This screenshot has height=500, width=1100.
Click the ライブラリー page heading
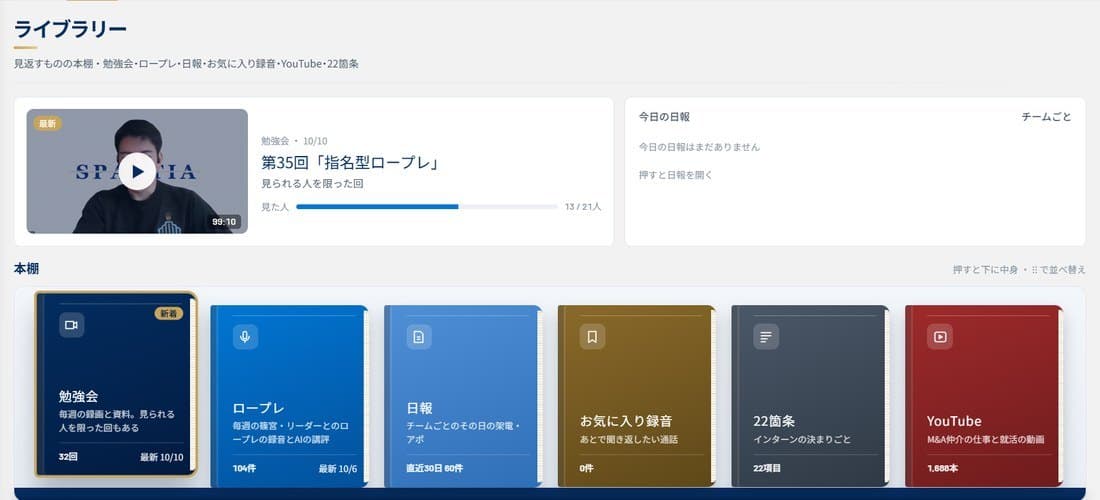tap(70, 29)
